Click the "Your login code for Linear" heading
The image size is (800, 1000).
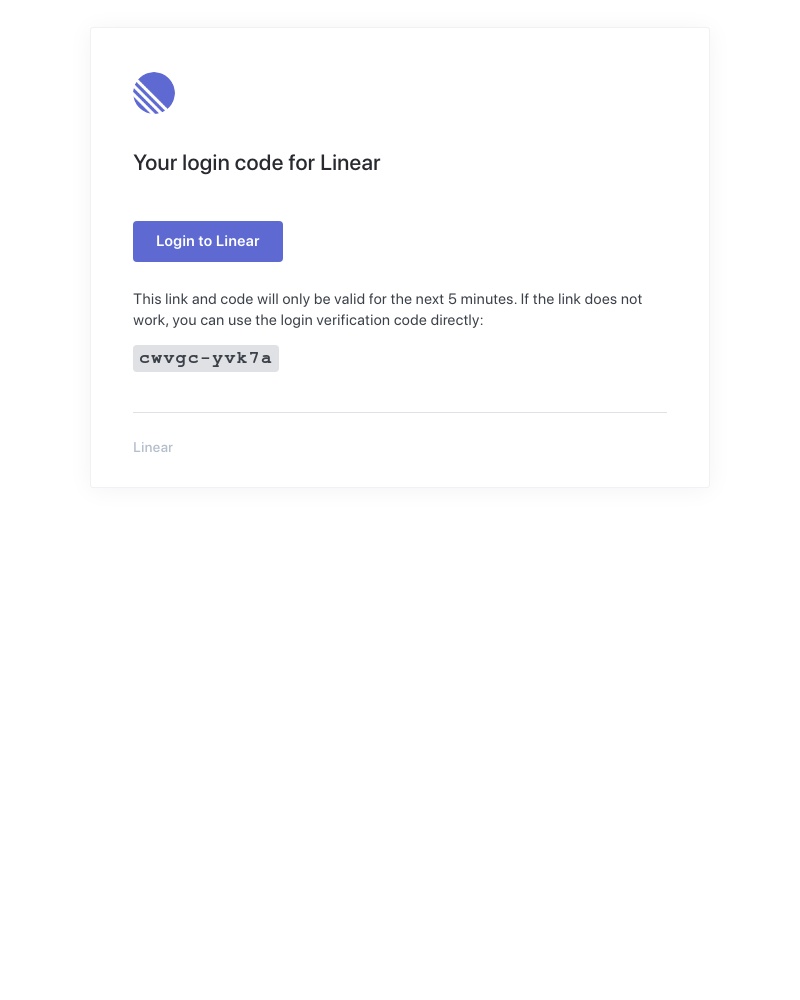(x=257, y=163)
